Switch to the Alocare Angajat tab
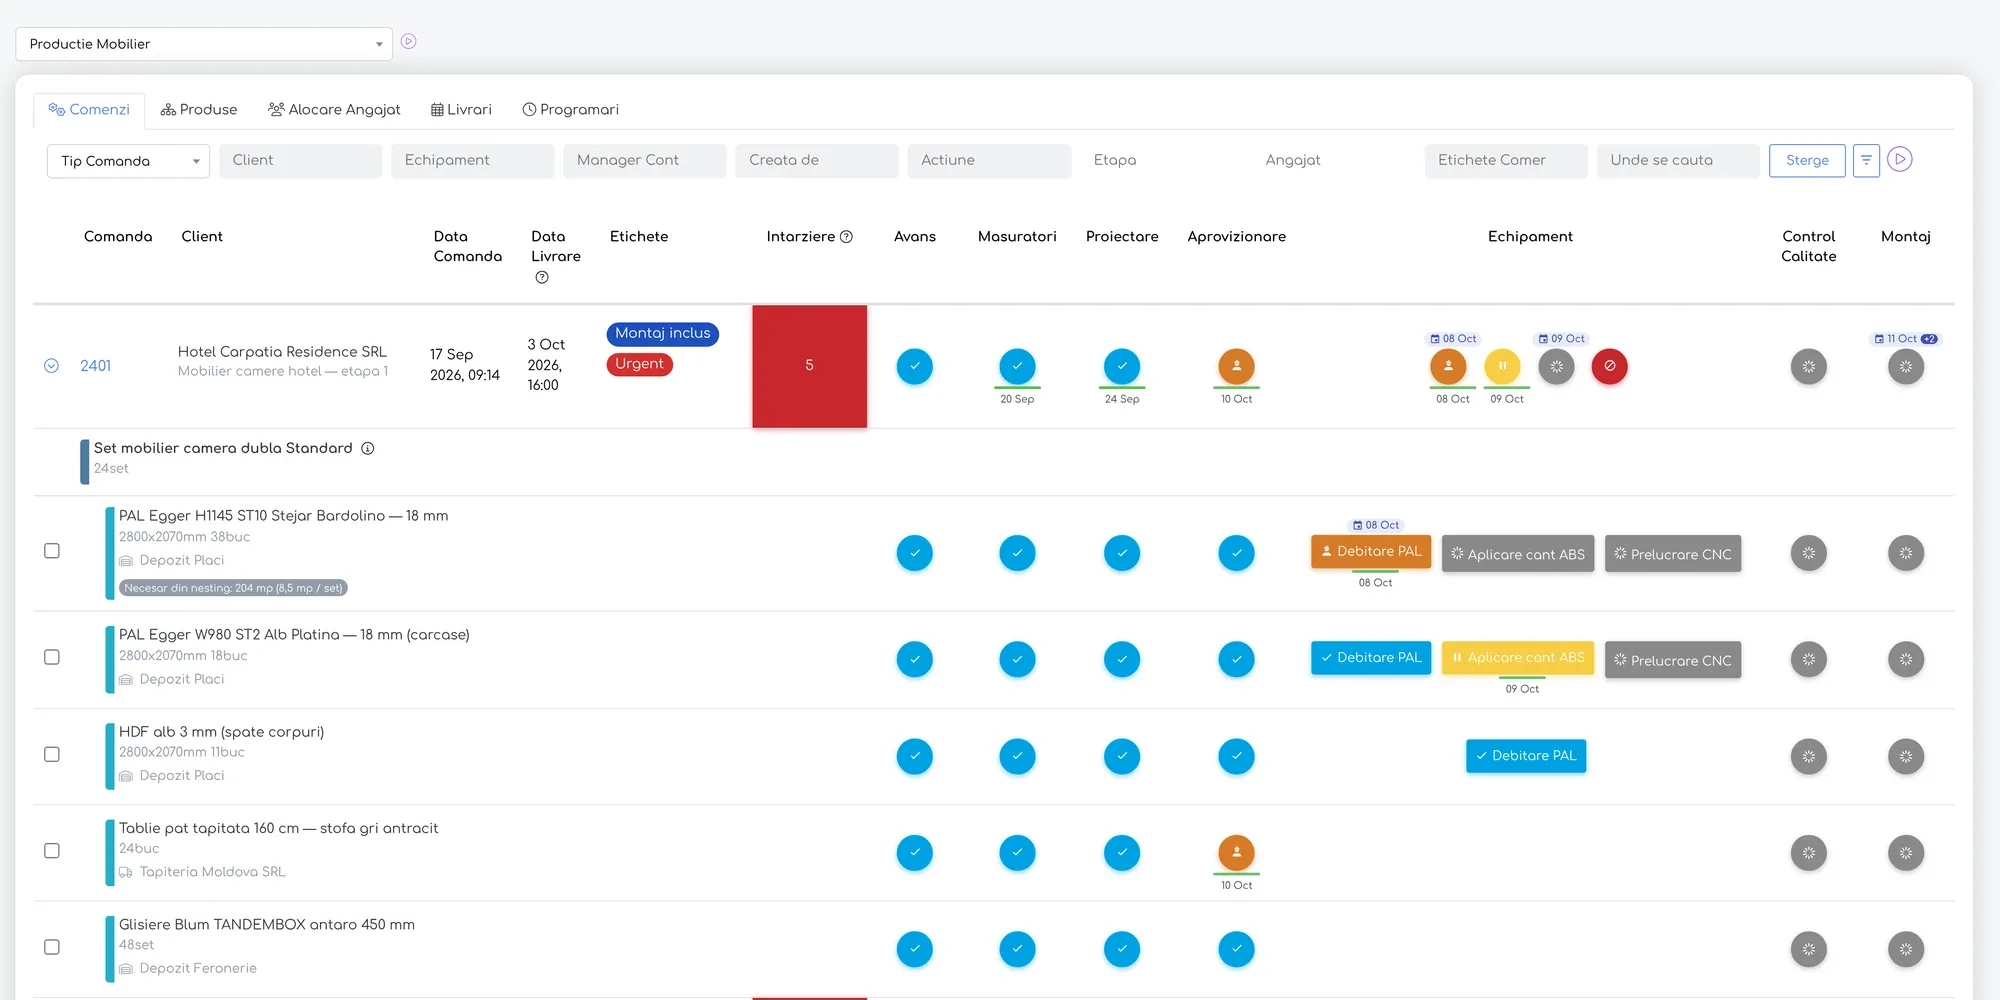The width and height of the screenshot is (2000, 1000). 334,110
